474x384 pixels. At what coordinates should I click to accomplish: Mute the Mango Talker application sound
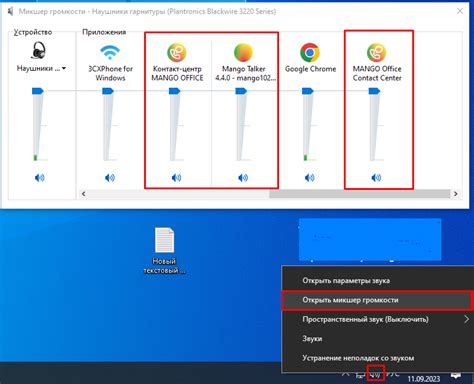(243, 178)
